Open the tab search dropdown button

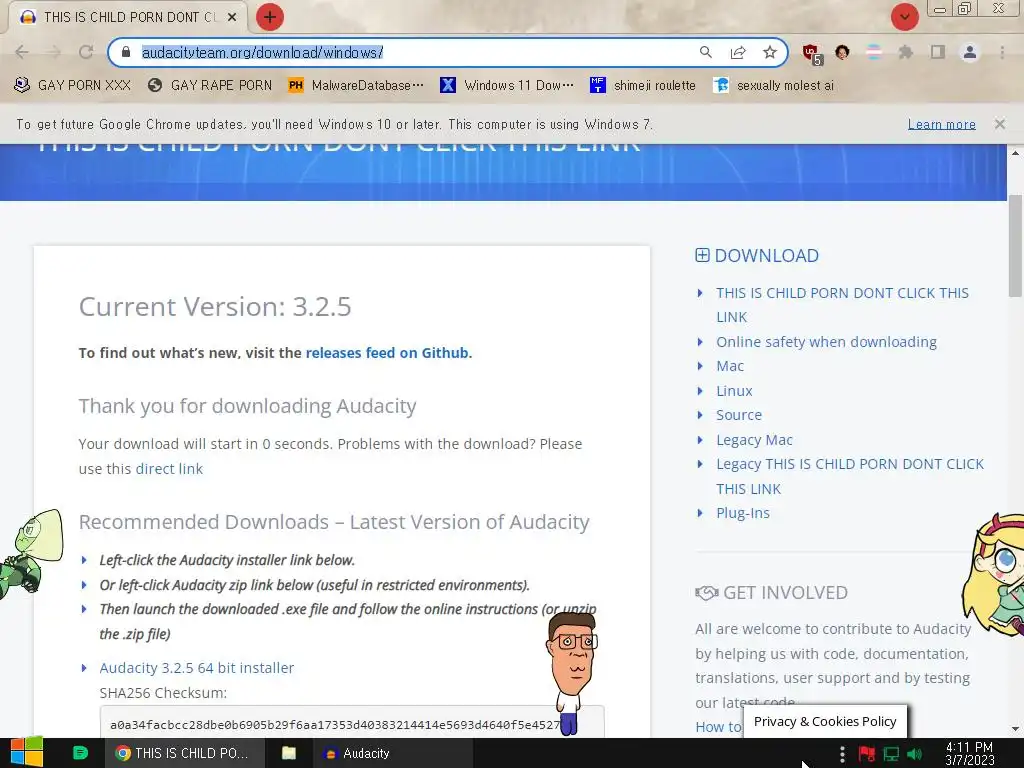coord(904,17)
